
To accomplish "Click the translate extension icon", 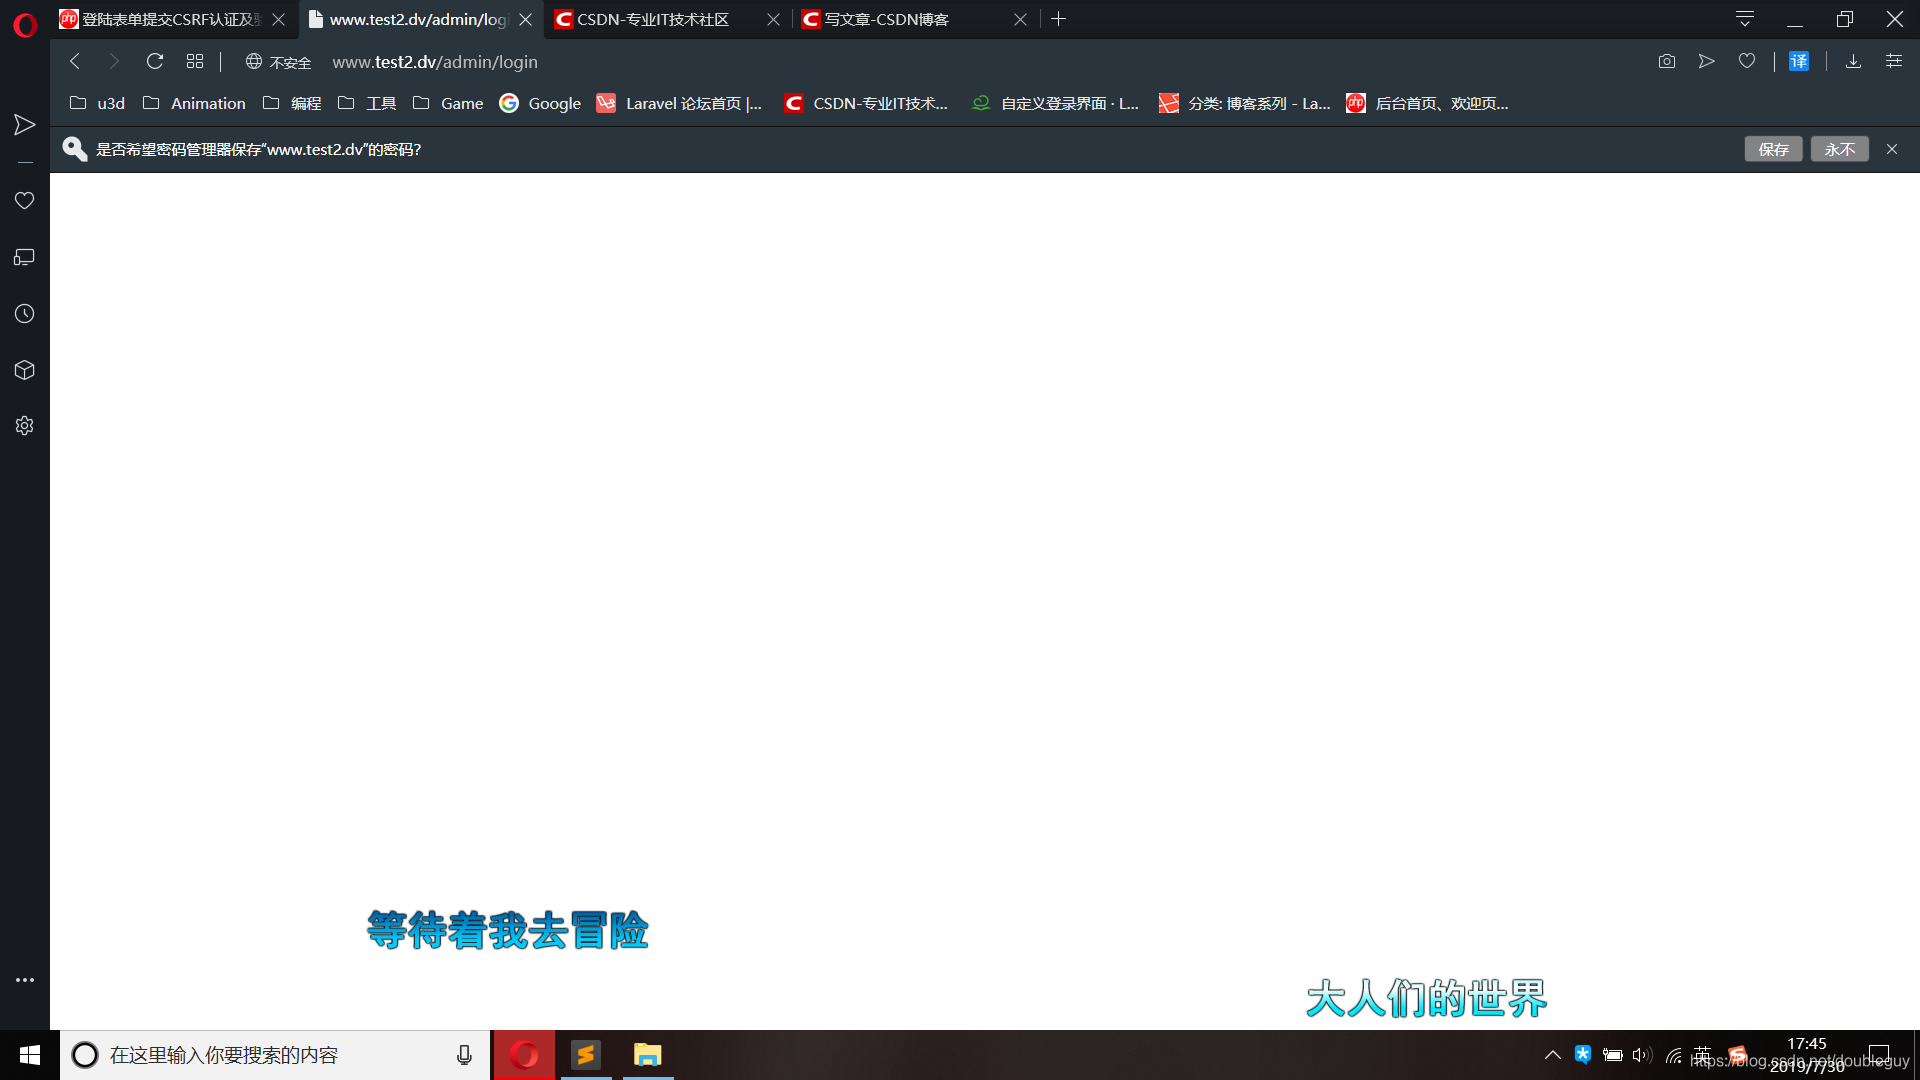I will 1798,62.
